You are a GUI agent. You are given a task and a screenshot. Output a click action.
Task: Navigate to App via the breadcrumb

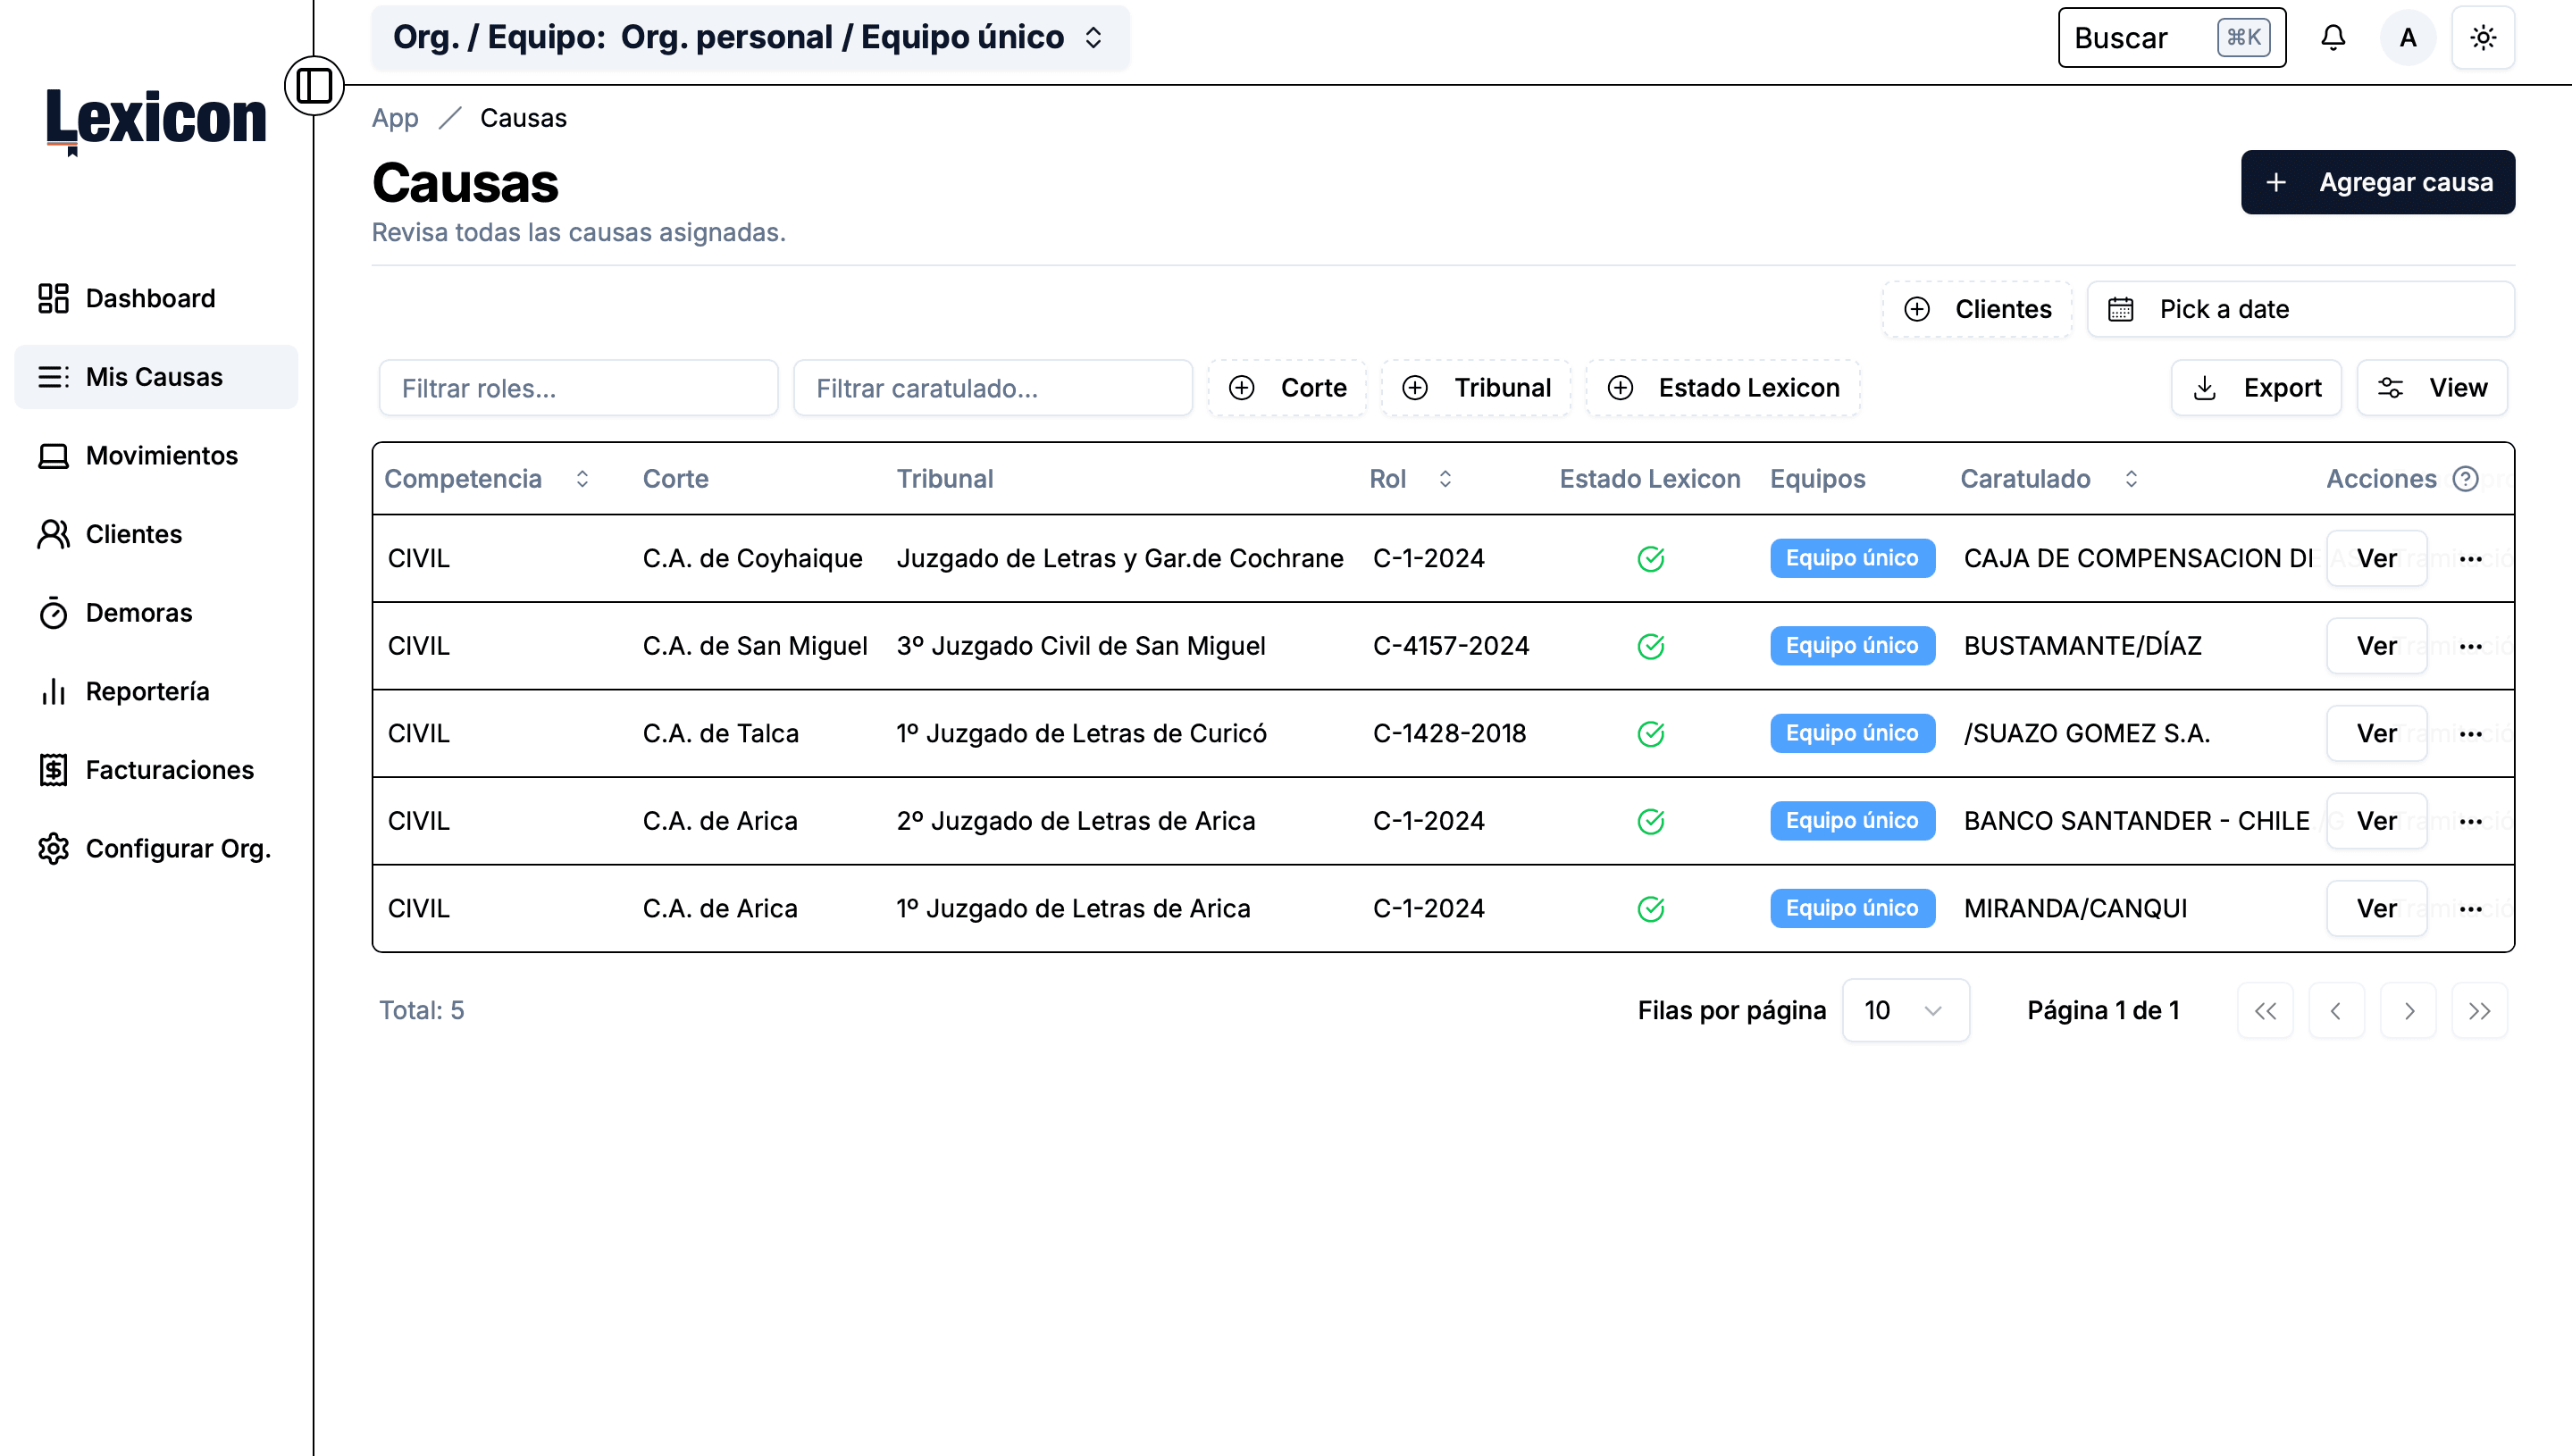(395, 117)
